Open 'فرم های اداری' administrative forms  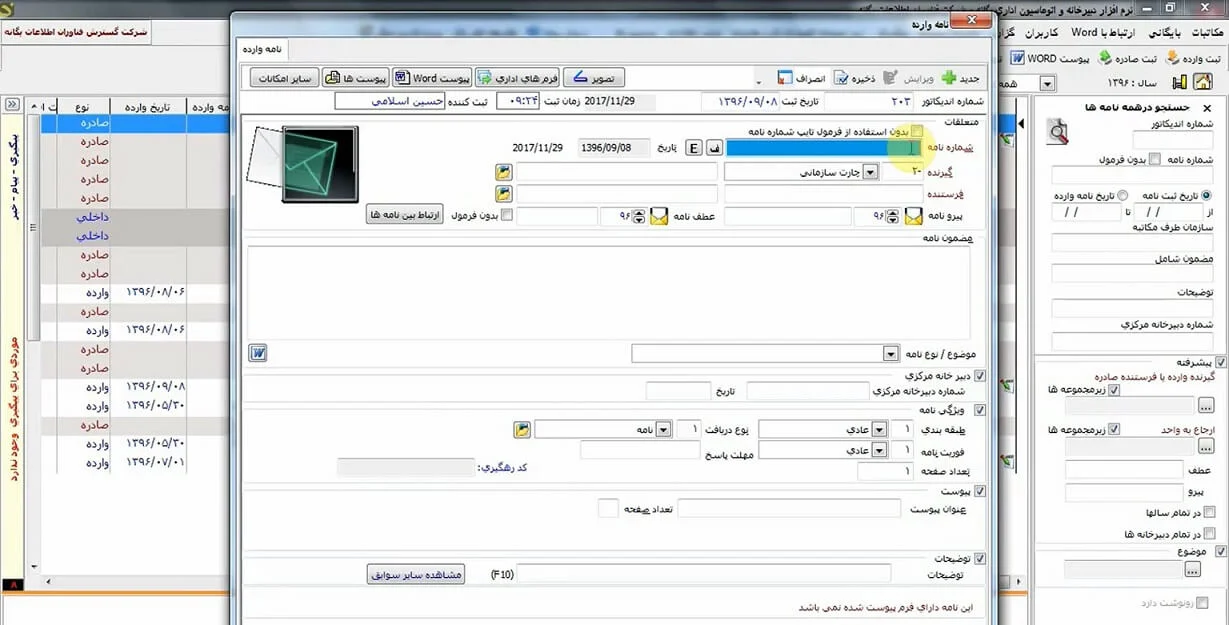[516, 77]
